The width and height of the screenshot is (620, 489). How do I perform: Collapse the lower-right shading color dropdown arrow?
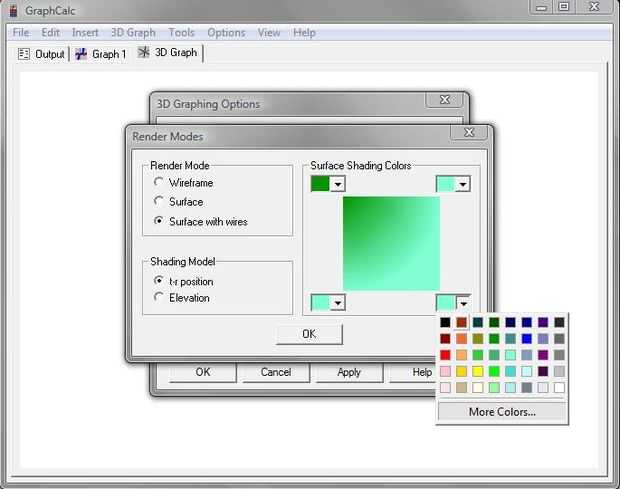(463, 303)
